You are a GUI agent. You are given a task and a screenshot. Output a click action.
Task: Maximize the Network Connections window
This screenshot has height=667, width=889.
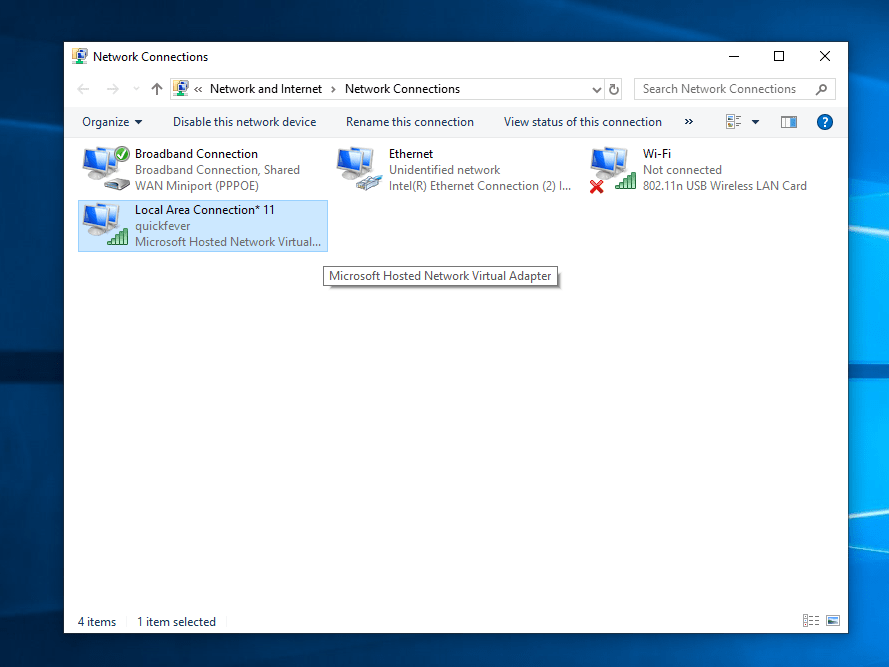click(x=779, y=56)
